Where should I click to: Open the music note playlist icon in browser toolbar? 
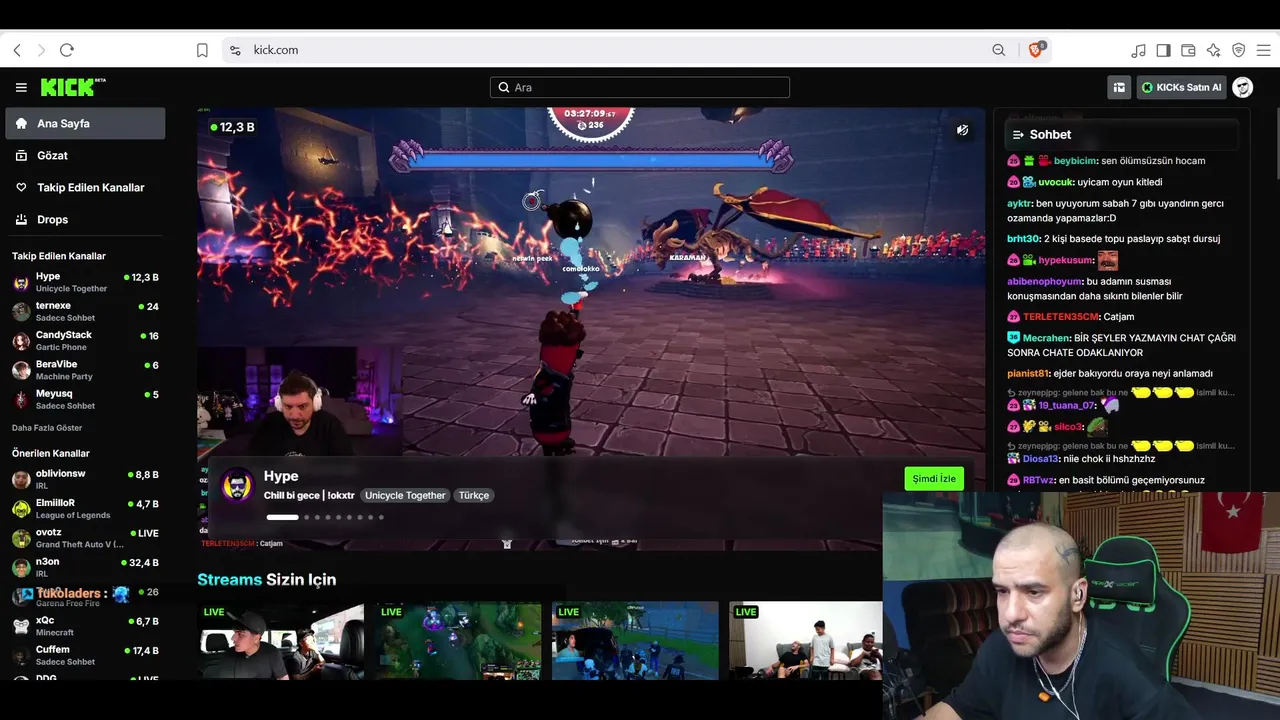click(x=1138, y=50)
